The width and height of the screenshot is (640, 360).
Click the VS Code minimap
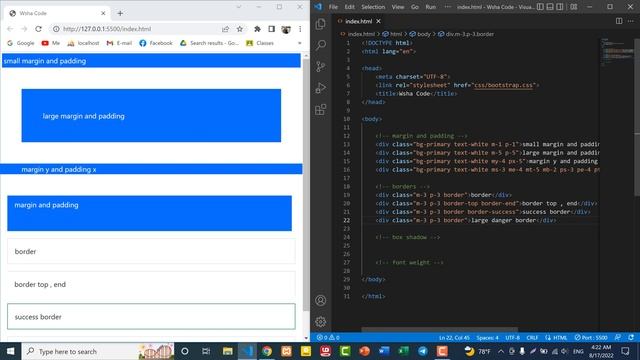pyautogui.click(x=616, y=53)
